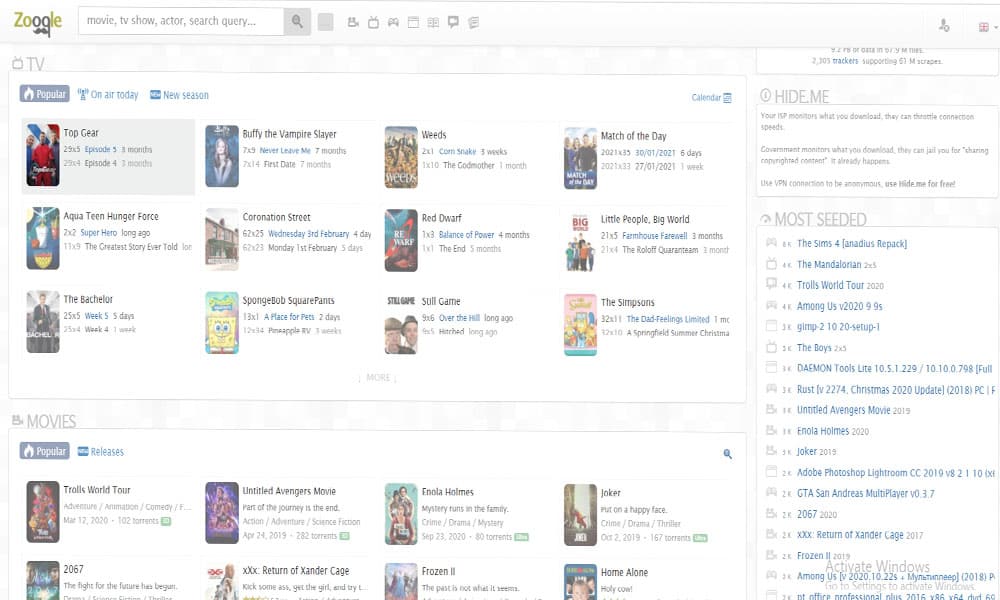Open Trolls World Tour in Most Seeded list

click(x=830, y=285)
